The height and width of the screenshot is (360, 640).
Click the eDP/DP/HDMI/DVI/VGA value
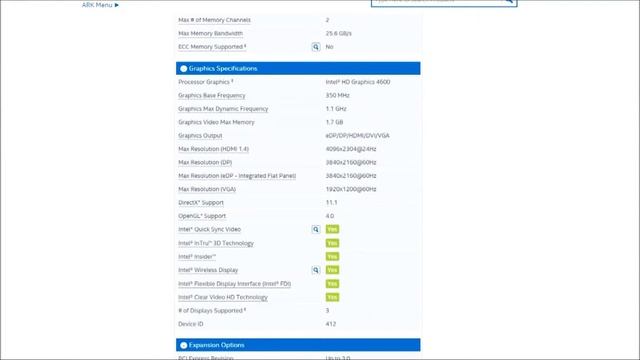click(358, 136)
